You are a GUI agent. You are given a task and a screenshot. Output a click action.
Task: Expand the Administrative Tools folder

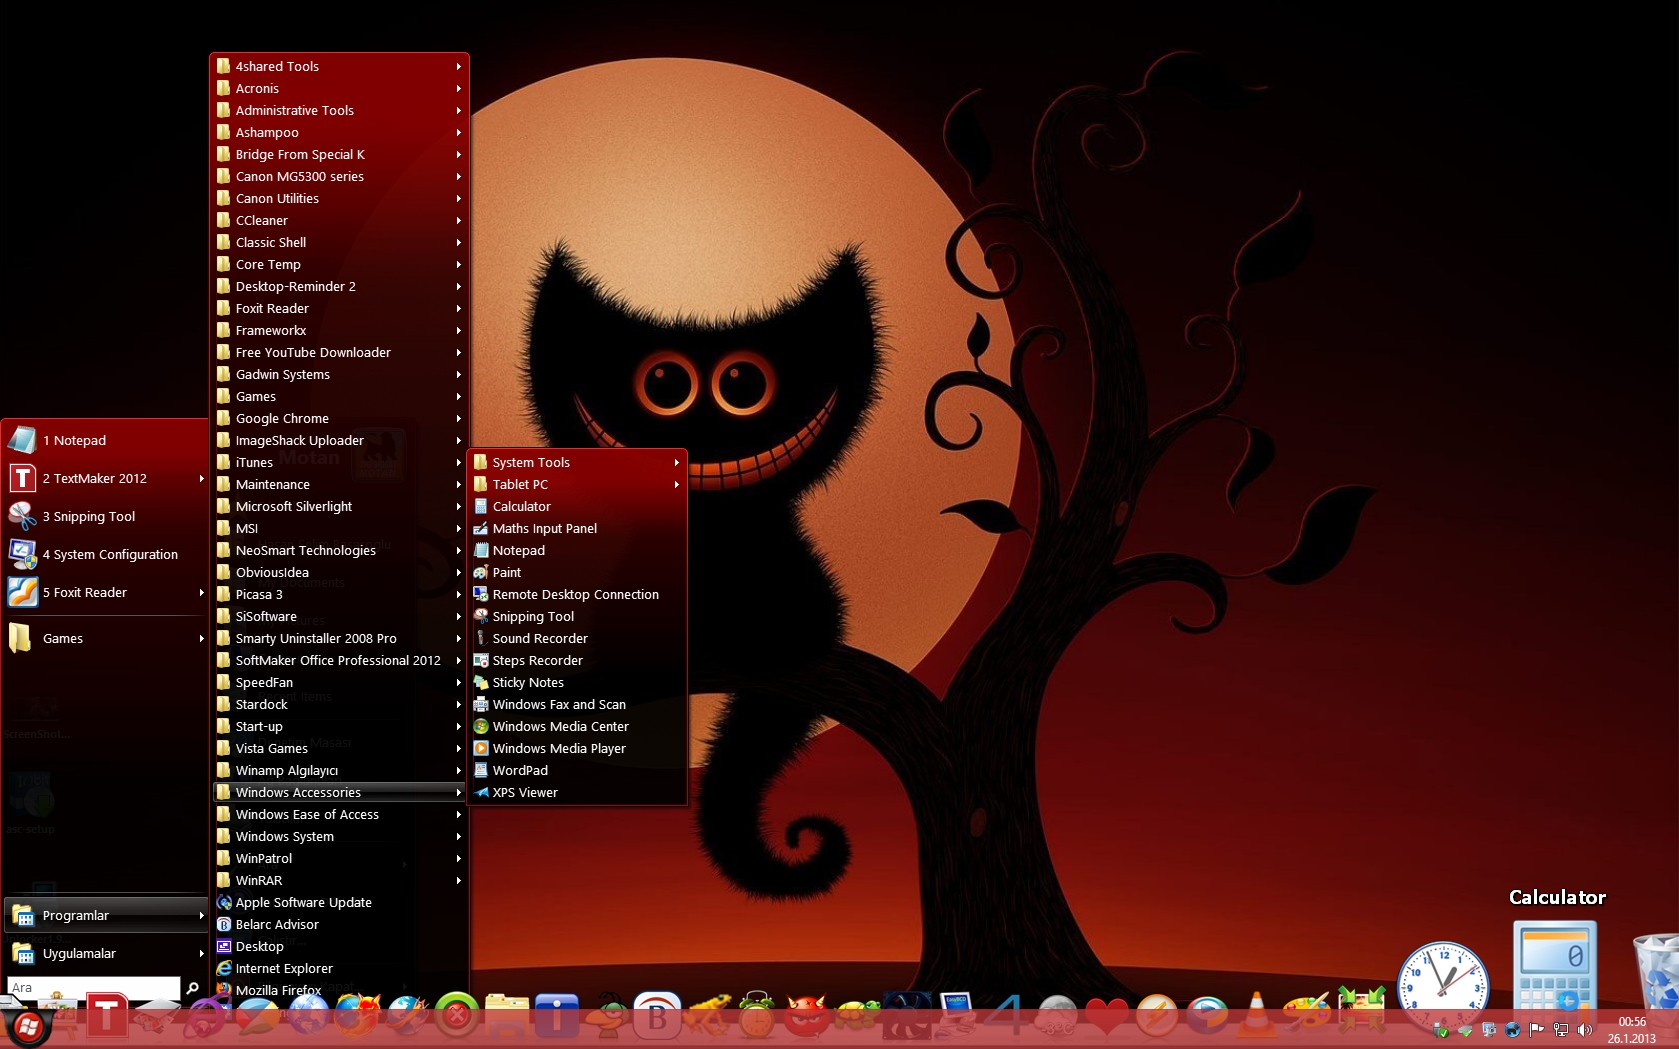pos(340,110)
